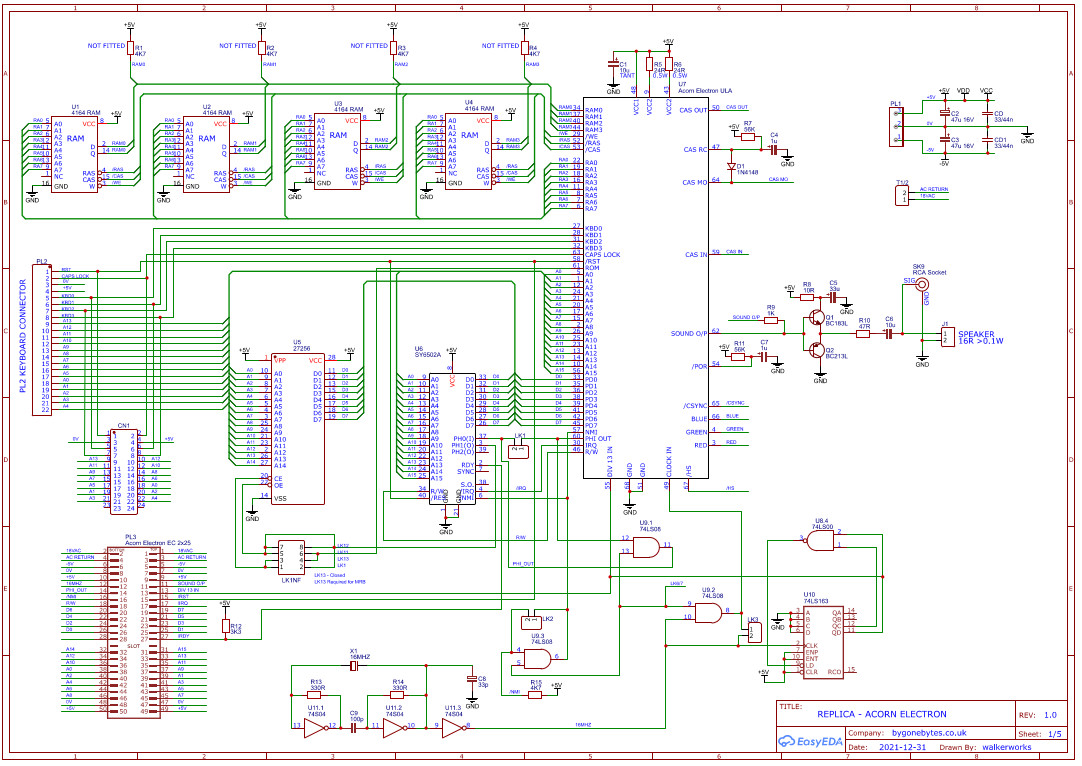Image resolution: width=1082 pixels, height=766 pixels.
Task: Click the T1/2 connector symbol
Action: click(x=902, y=196)
